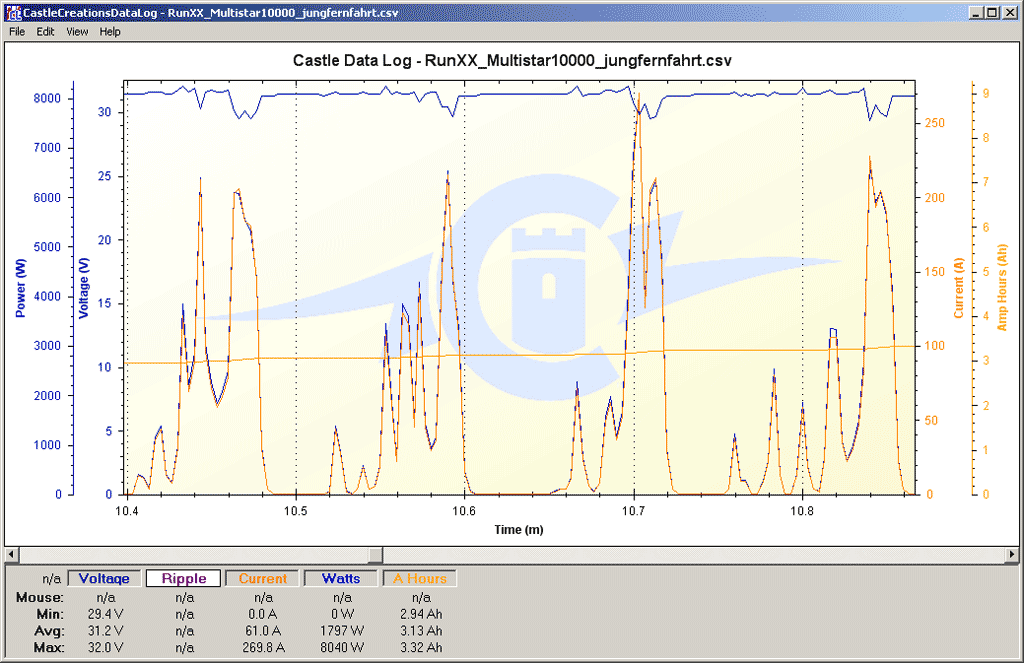The width and height of the screenshot is (1024, 663).
Task: Click the horizontal scrollbar right arrow
Action: (x=1012, y=555)
